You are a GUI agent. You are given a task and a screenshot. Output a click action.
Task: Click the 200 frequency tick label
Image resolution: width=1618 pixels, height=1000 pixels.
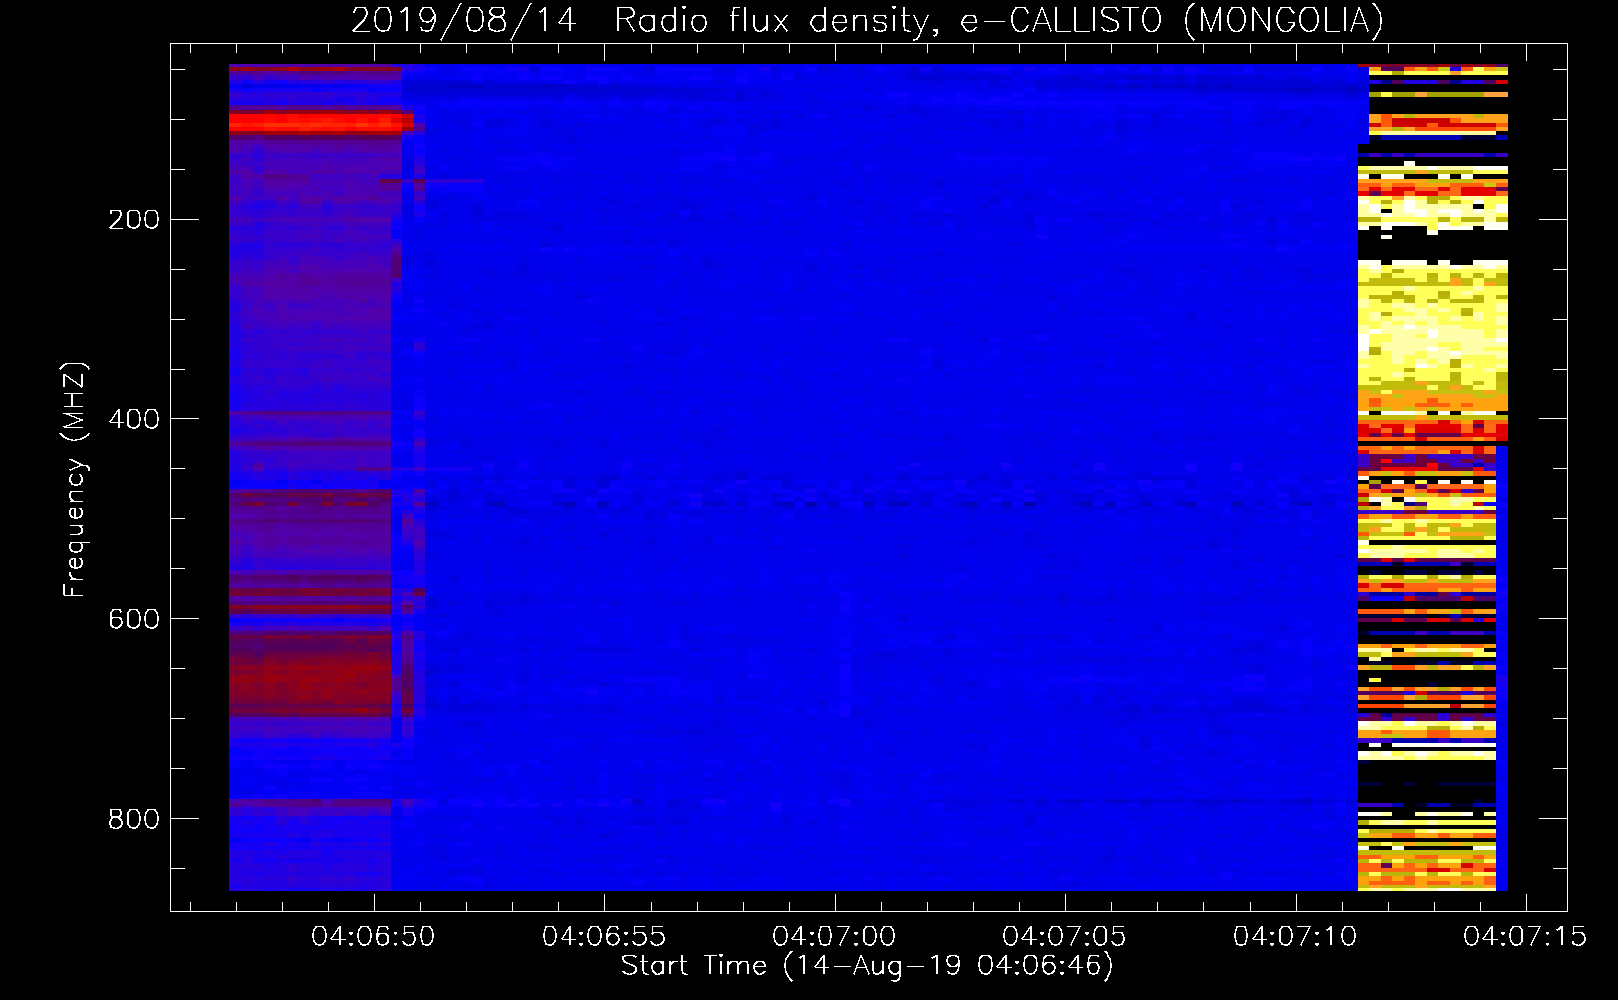tap(134, 220)
